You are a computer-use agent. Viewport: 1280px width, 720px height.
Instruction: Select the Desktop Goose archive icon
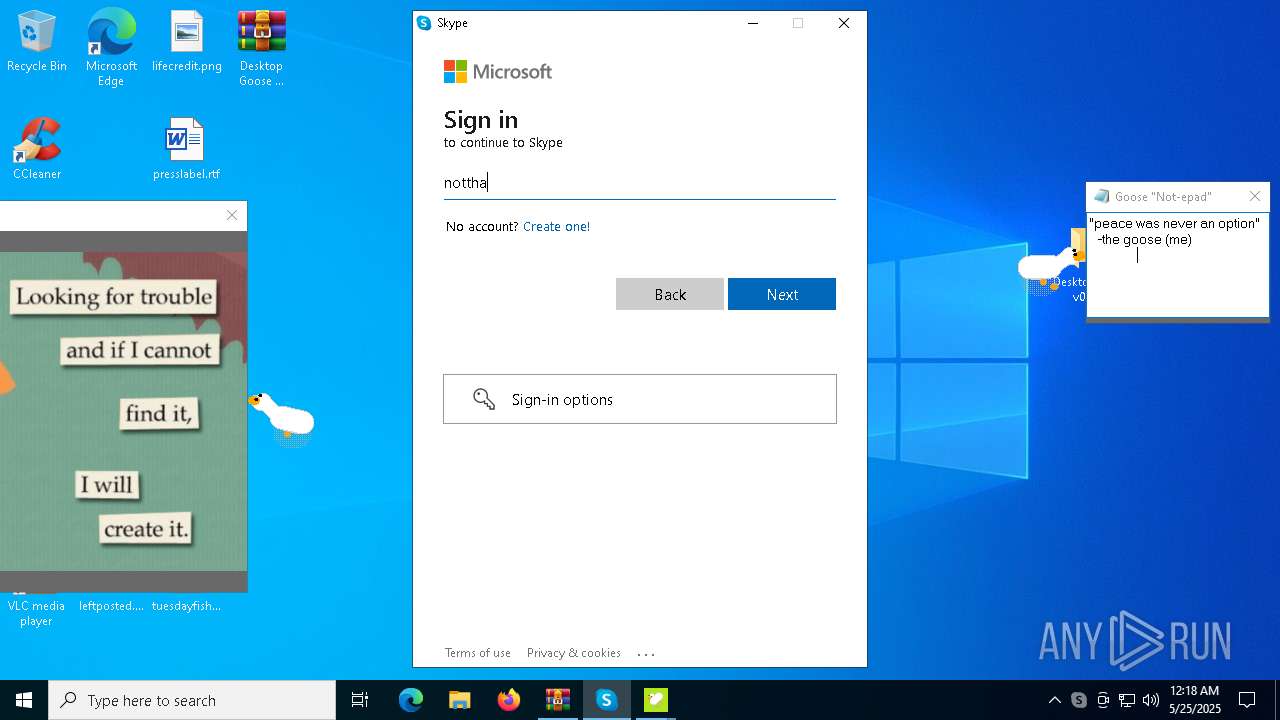coord(261,48)
